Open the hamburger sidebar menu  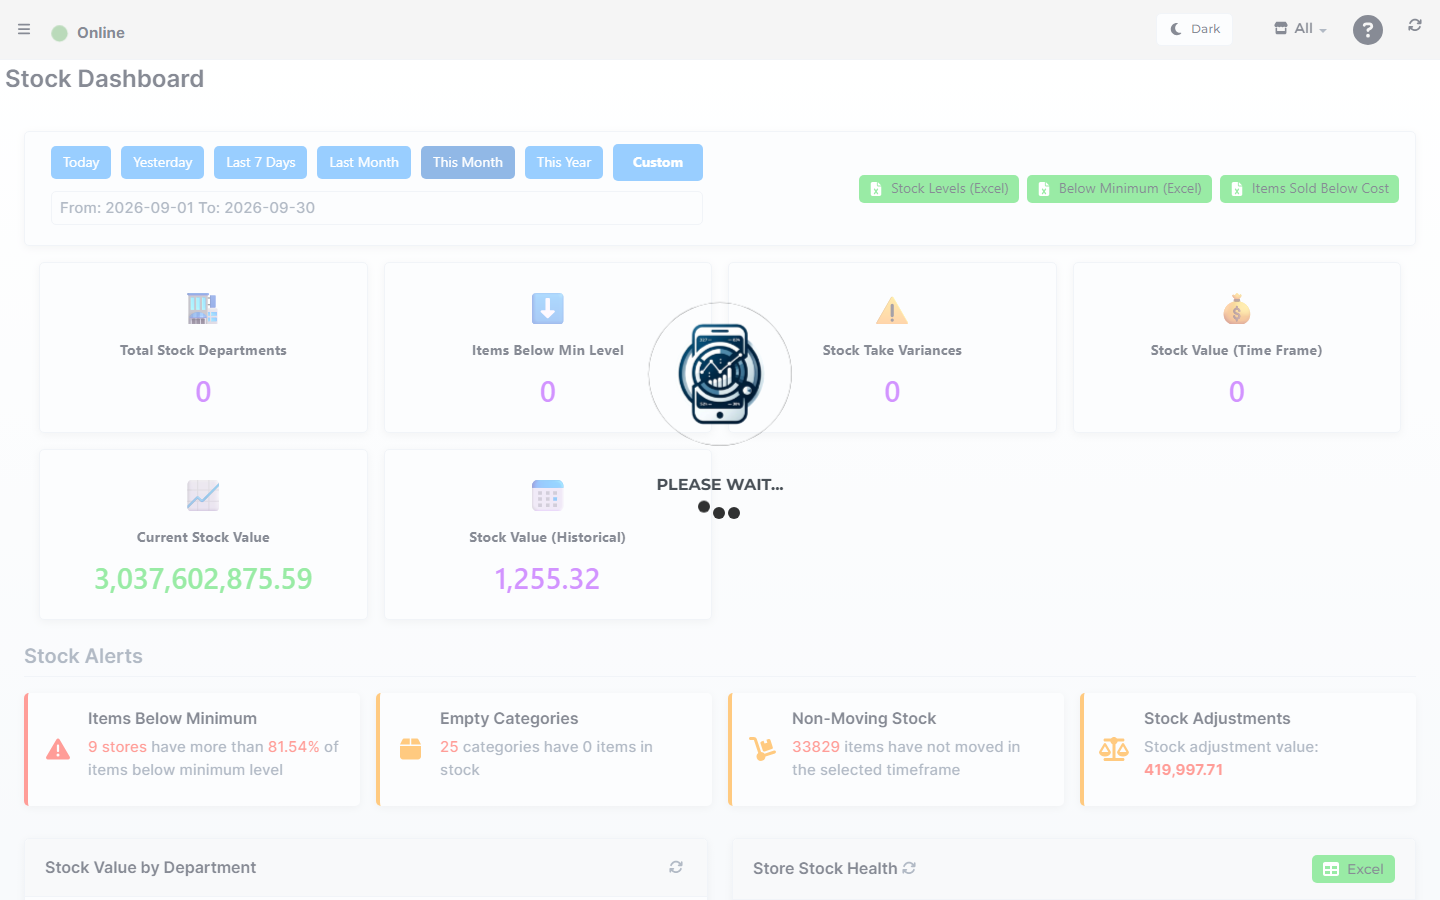pos(24,30)
